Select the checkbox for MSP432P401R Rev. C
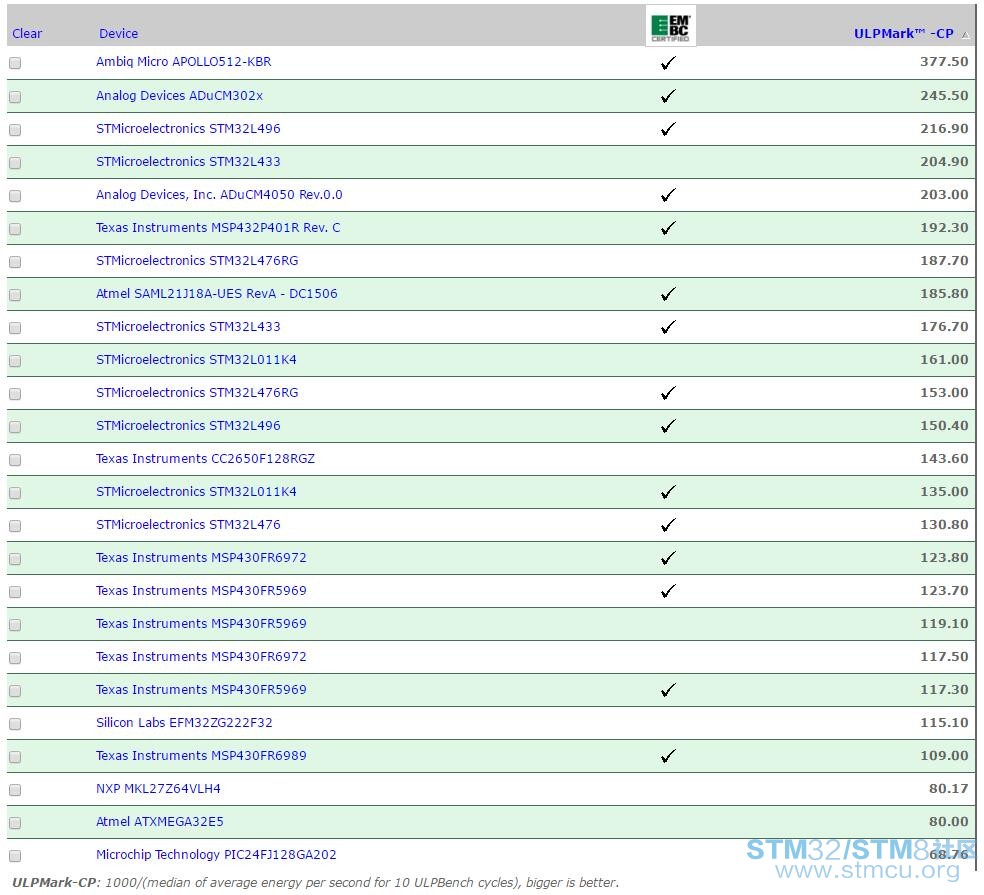Image resolution: width=984 pixels, height=895 pixels. click(x=15, y=228)
